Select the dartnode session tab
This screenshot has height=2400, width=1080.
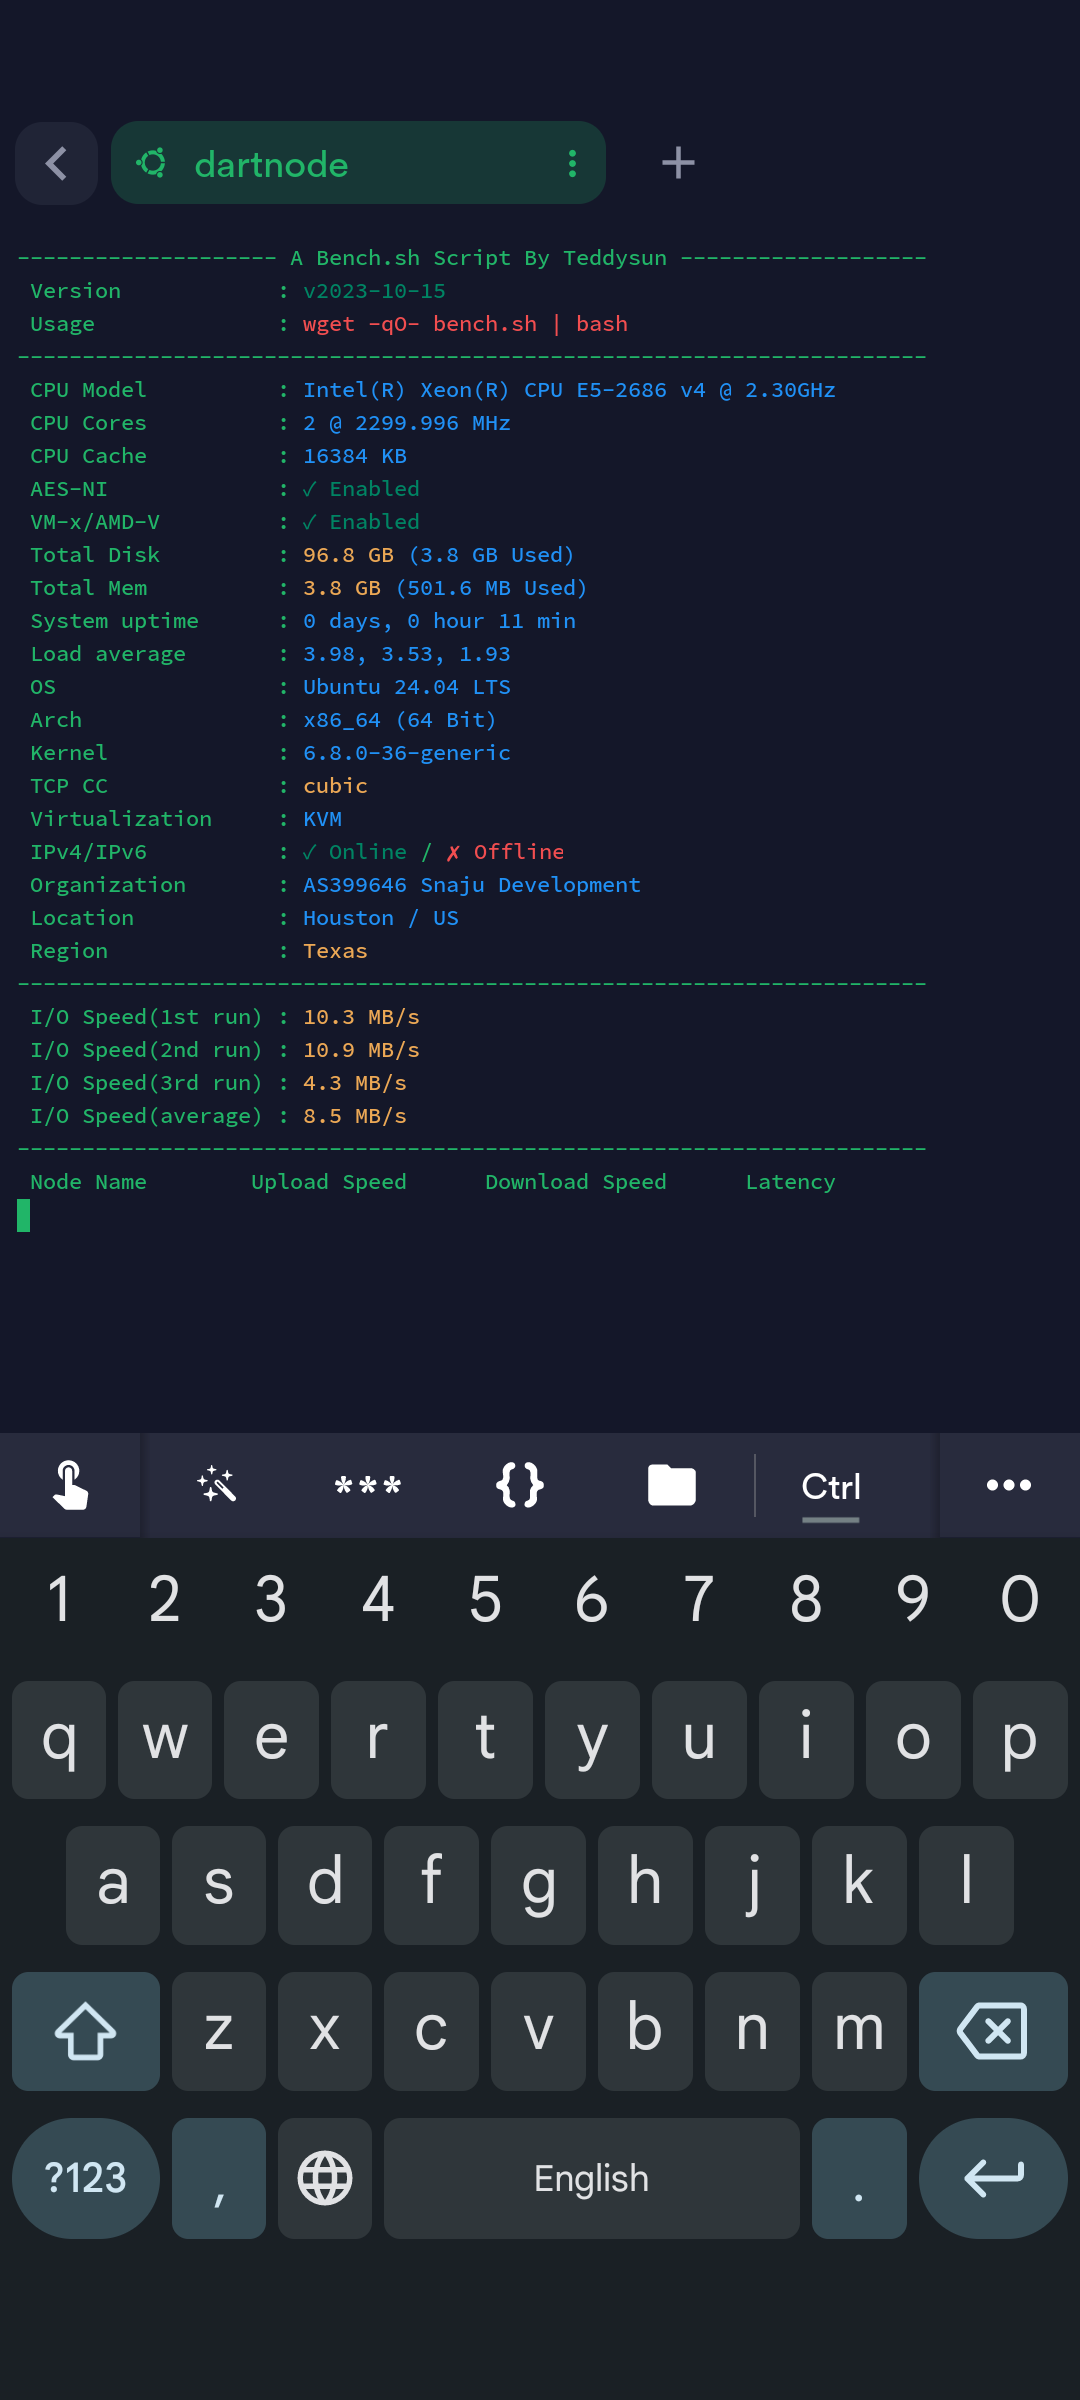coord(358,163)
